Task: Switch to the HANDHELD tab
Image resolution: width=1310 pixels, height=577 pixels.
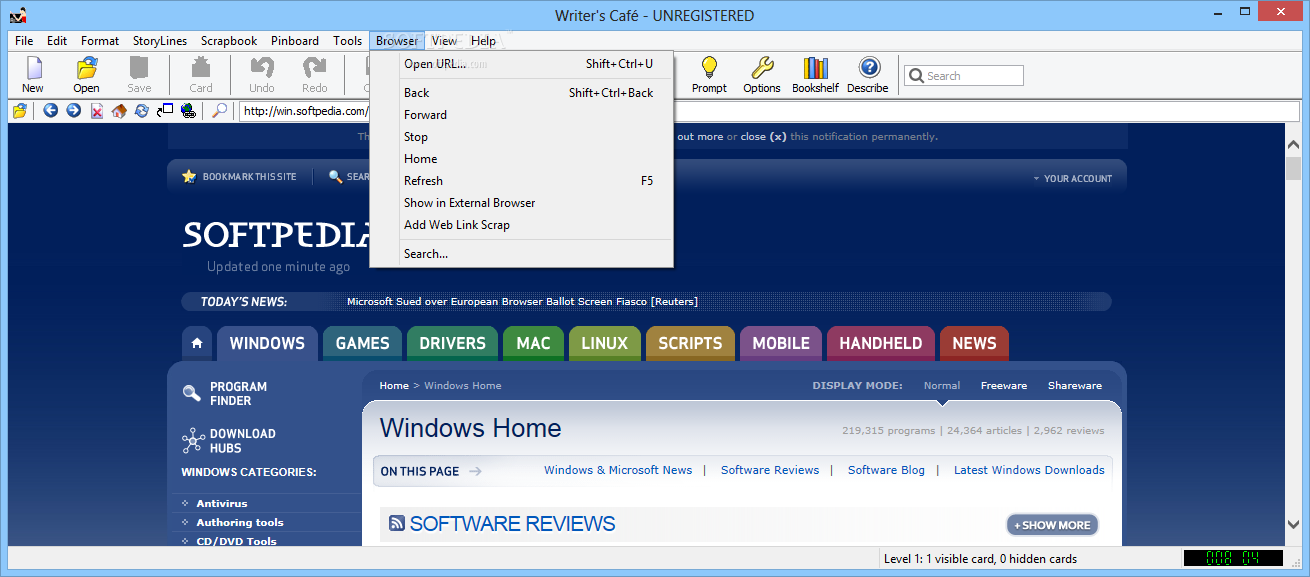Action: [x=881, y=343]
